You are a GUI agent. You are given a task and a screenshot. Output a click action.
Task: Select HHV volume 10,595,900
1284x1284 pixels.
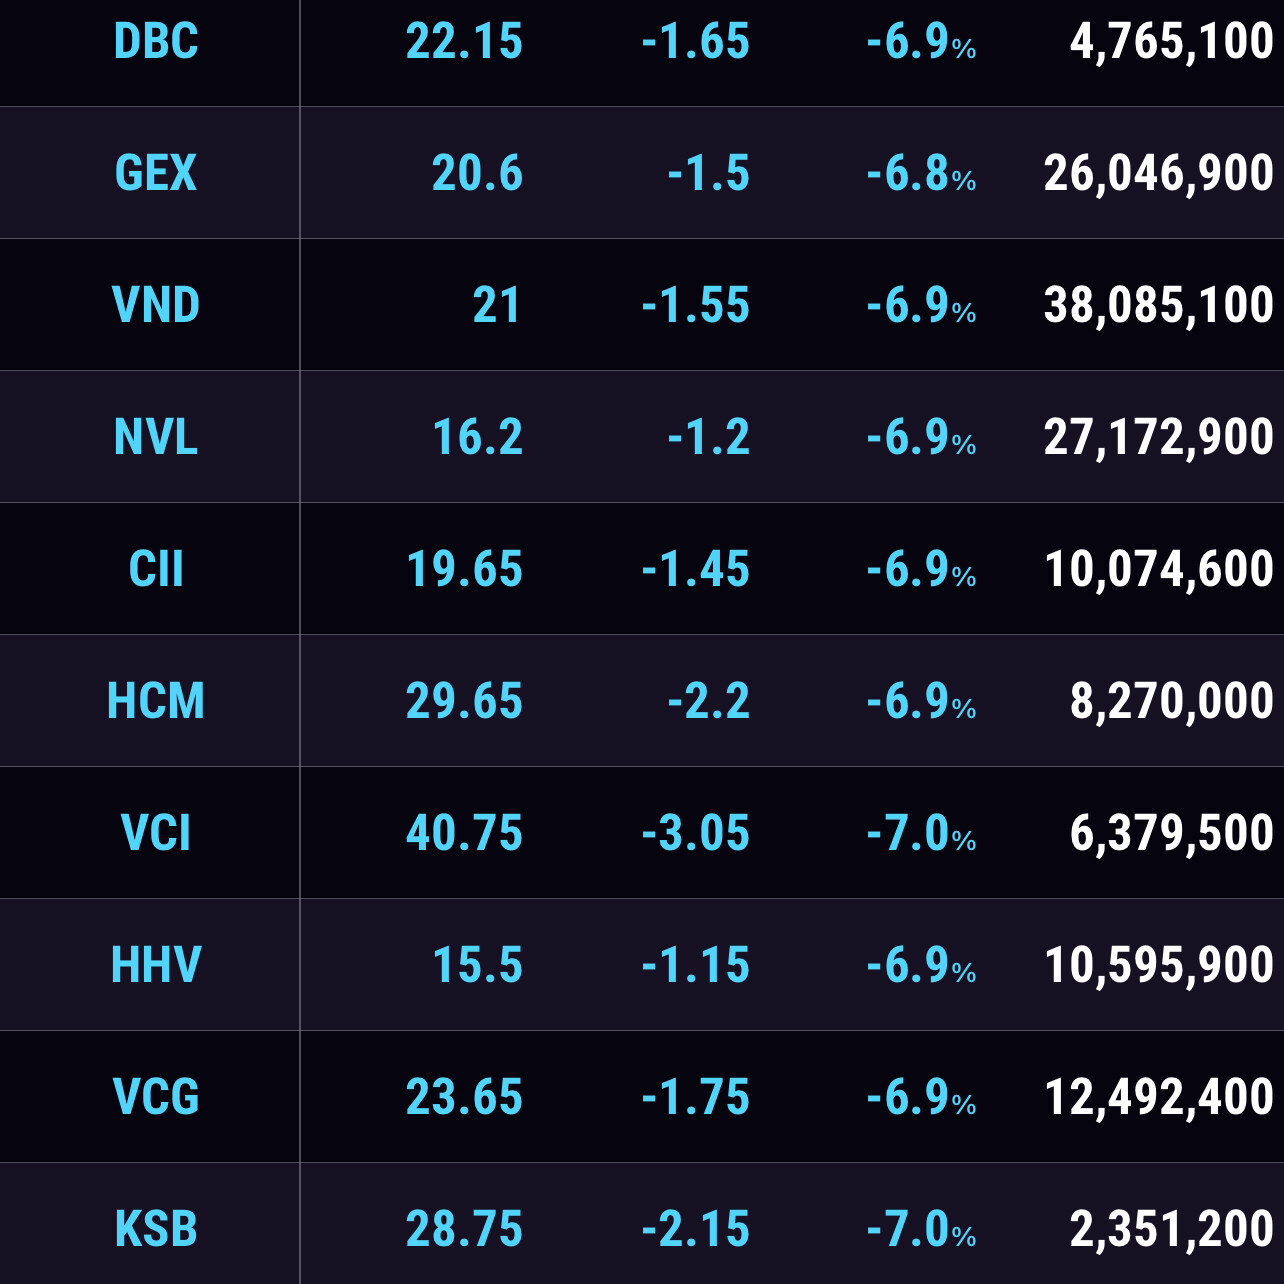[x=1158, y=965]
